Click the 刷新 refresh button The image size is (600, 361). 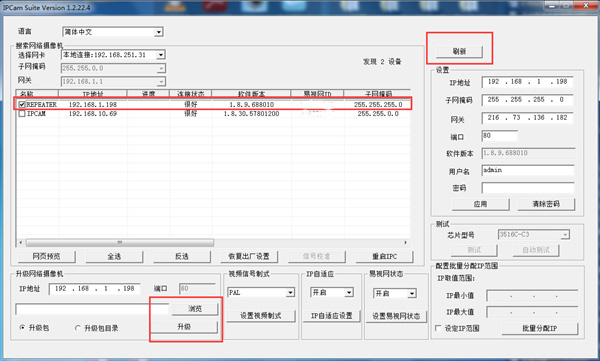(459, 51)
